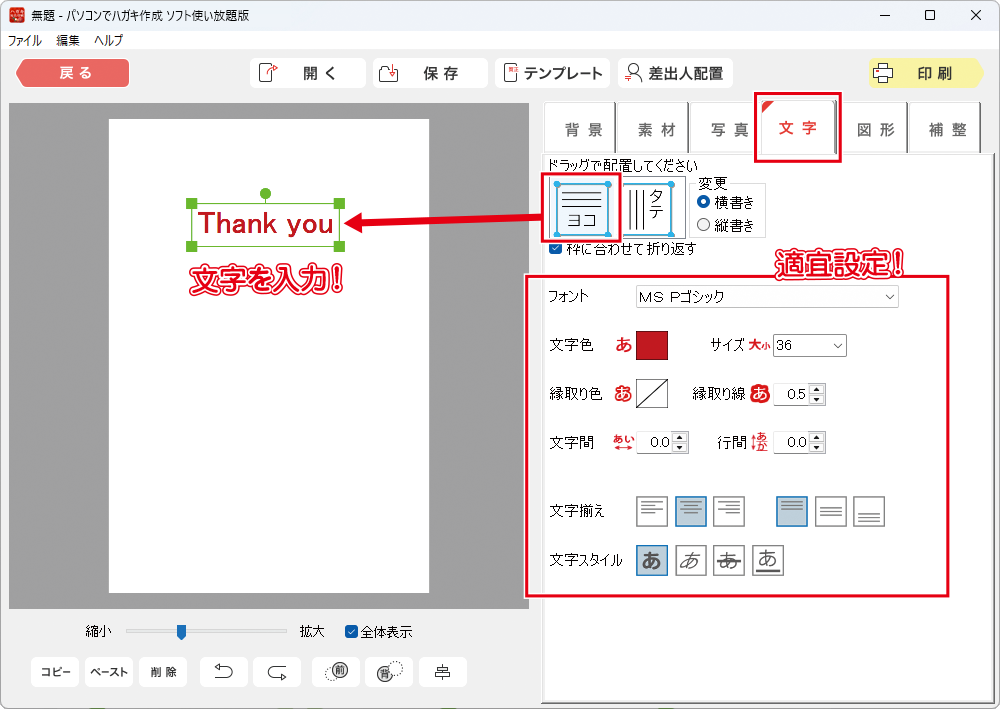1000x709 pixels.
Task: Select the 縦書き radio button
Action: point(704,225)
